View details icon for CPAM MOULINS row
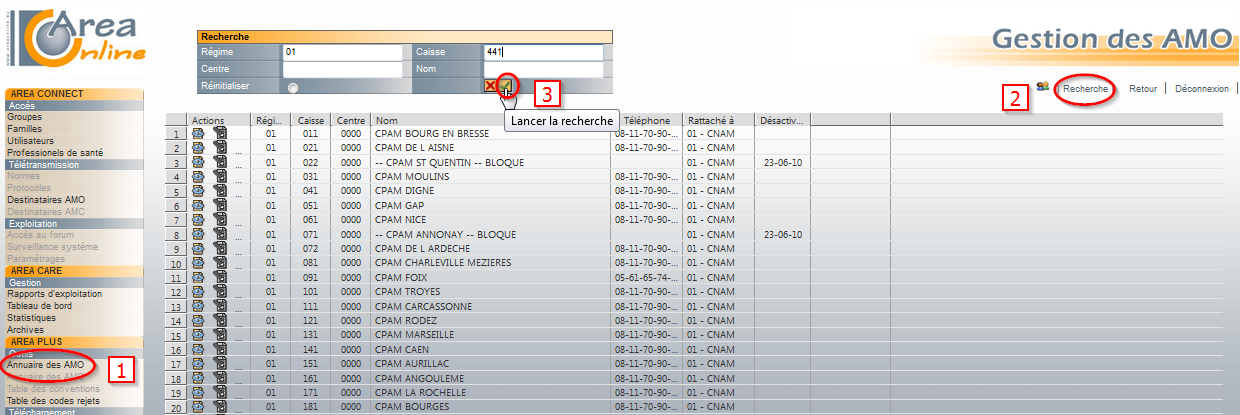Viewport: 1240px width, 415px height. point(198,176)
